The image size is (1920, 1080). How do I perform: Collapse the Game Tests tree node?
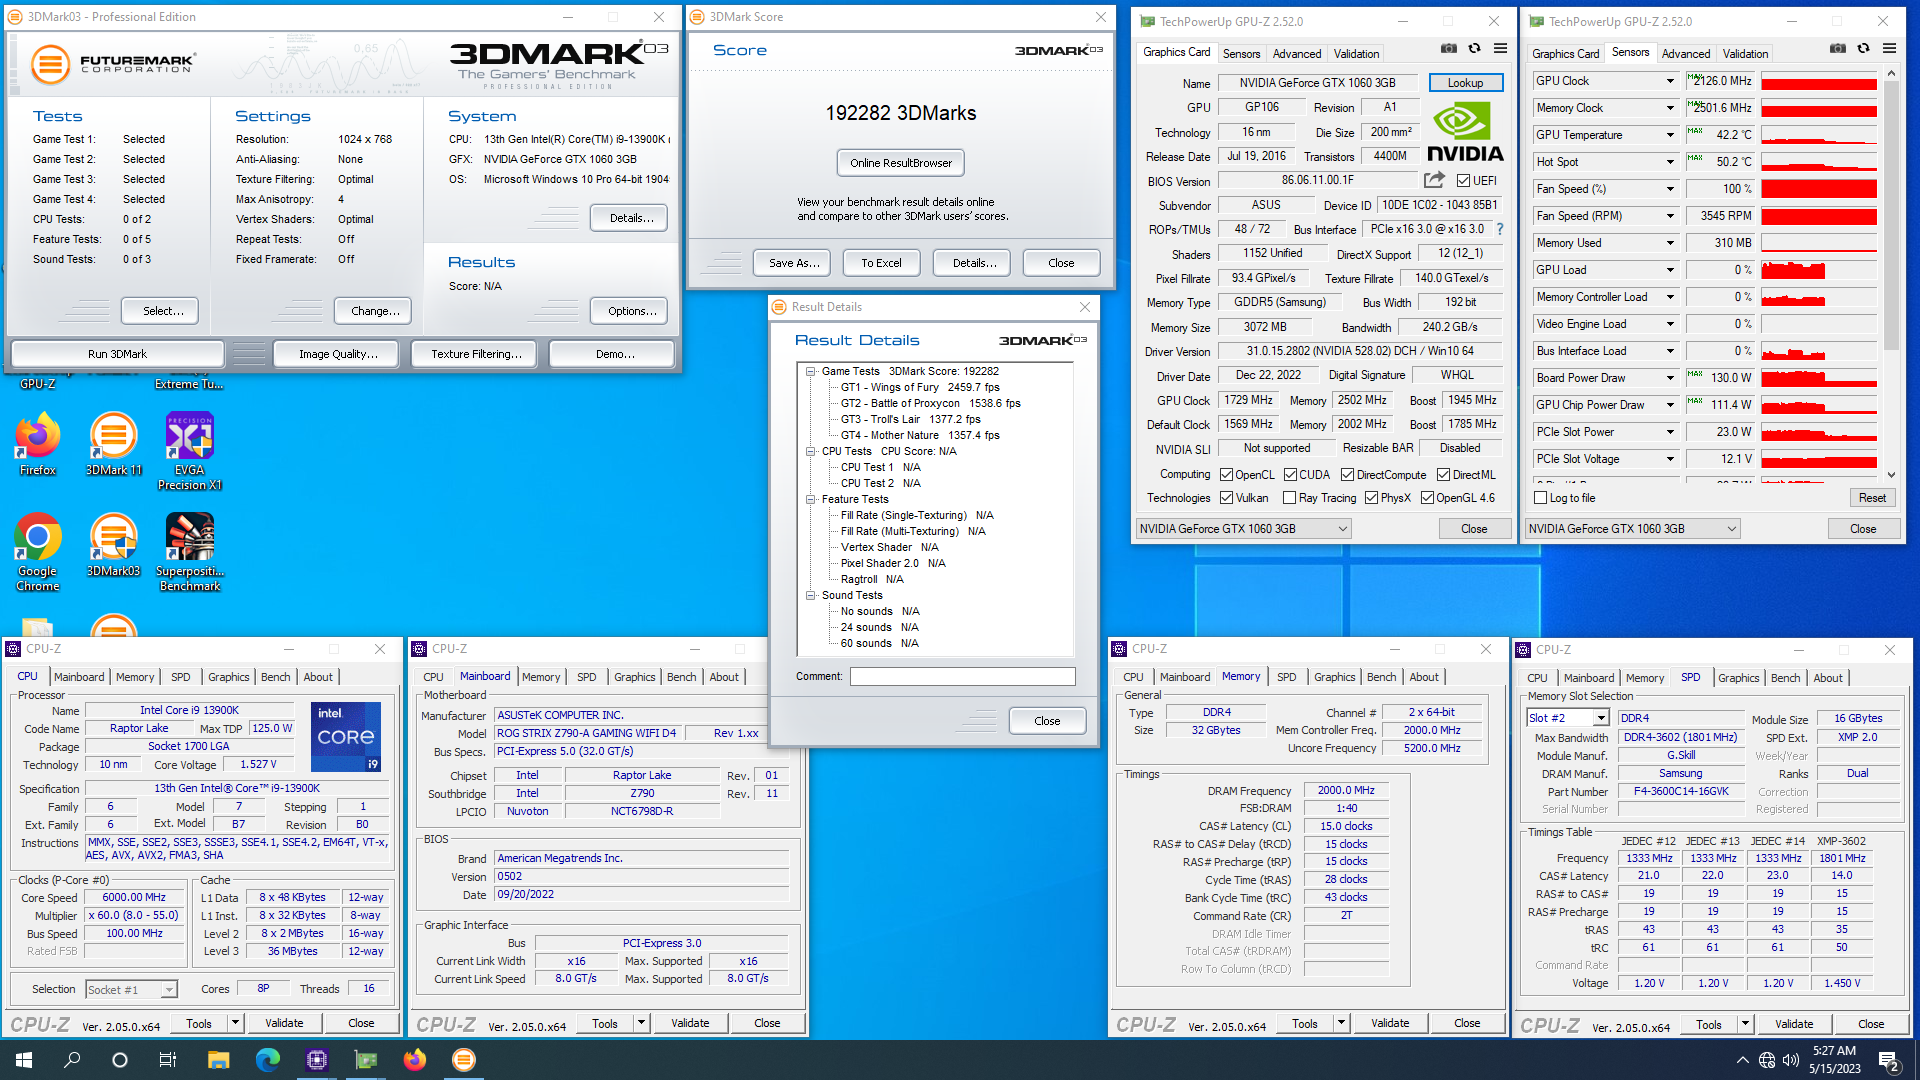(x=811, y=371)
